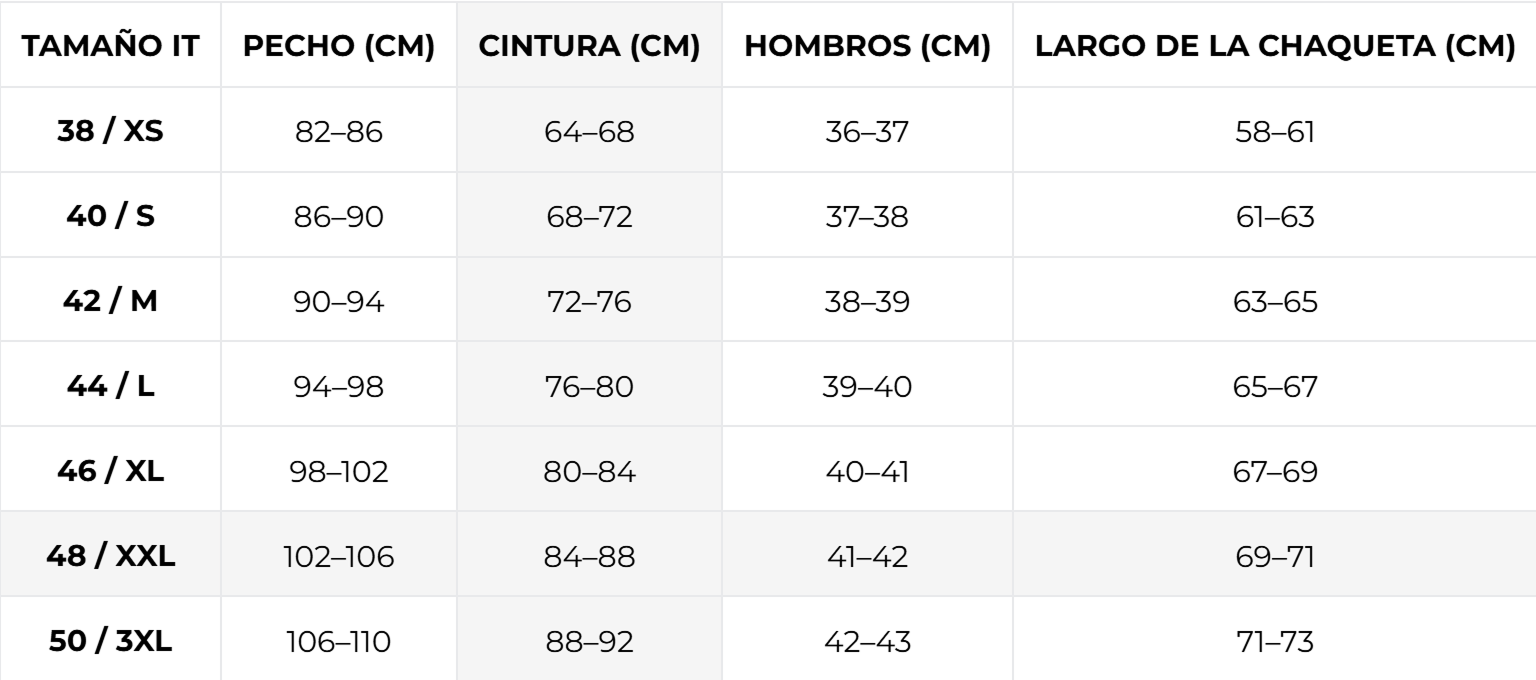
Task: Click the 82–86 chest measurement cell
Action: (341, 131)
